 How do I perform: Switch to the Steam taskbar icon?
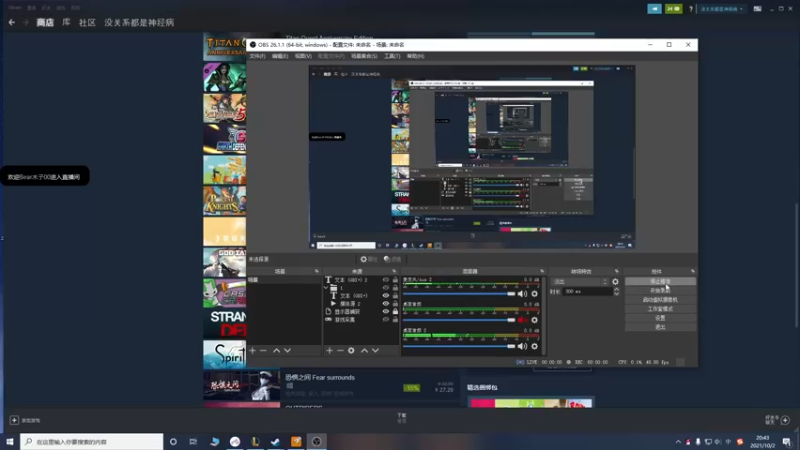pyautogui.click(x=276, y=441)
